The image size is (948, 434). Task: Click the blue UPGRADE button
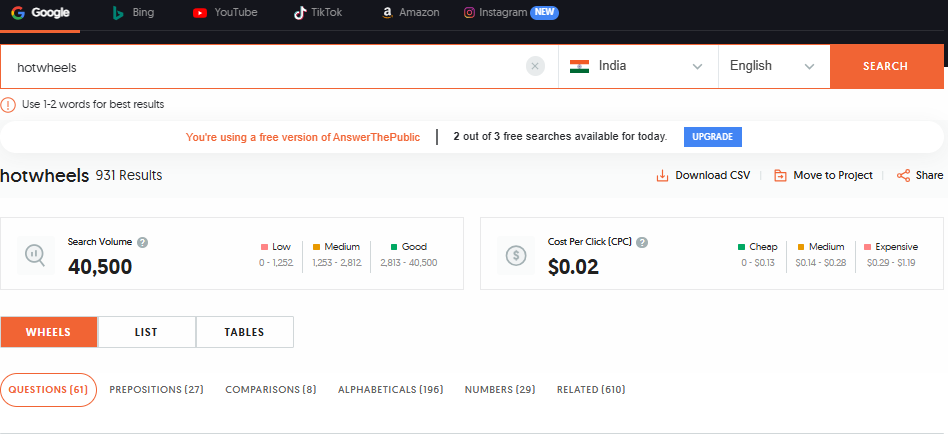[713, 137]
